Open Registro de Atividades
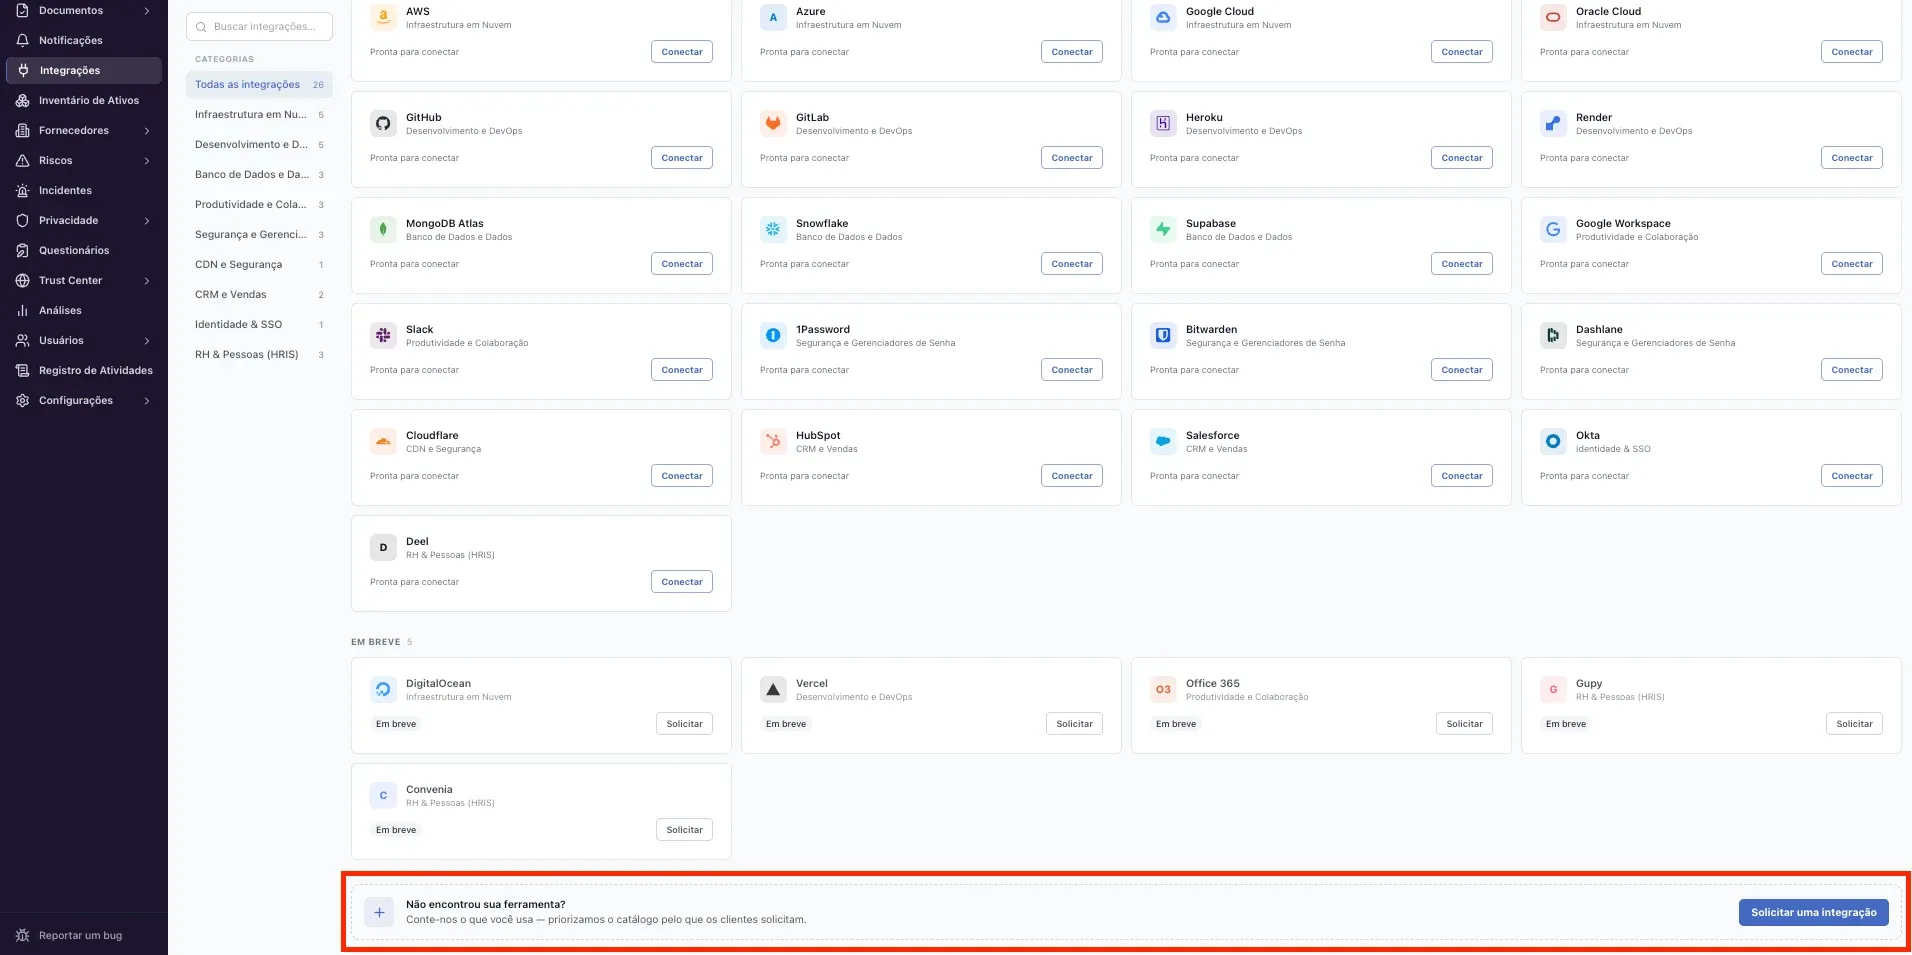 click(x=84, y=371)
